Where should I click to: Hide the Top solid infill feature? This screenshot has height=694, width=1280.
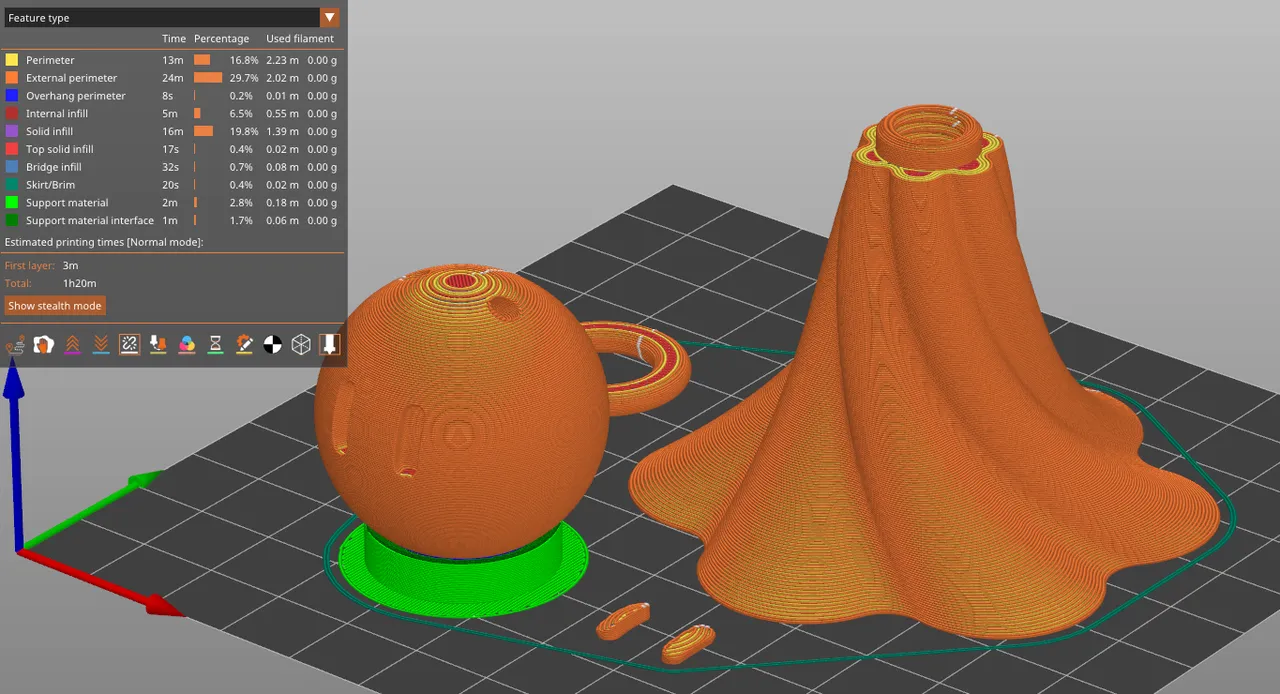pyautogui.click(x=172, y=149)
